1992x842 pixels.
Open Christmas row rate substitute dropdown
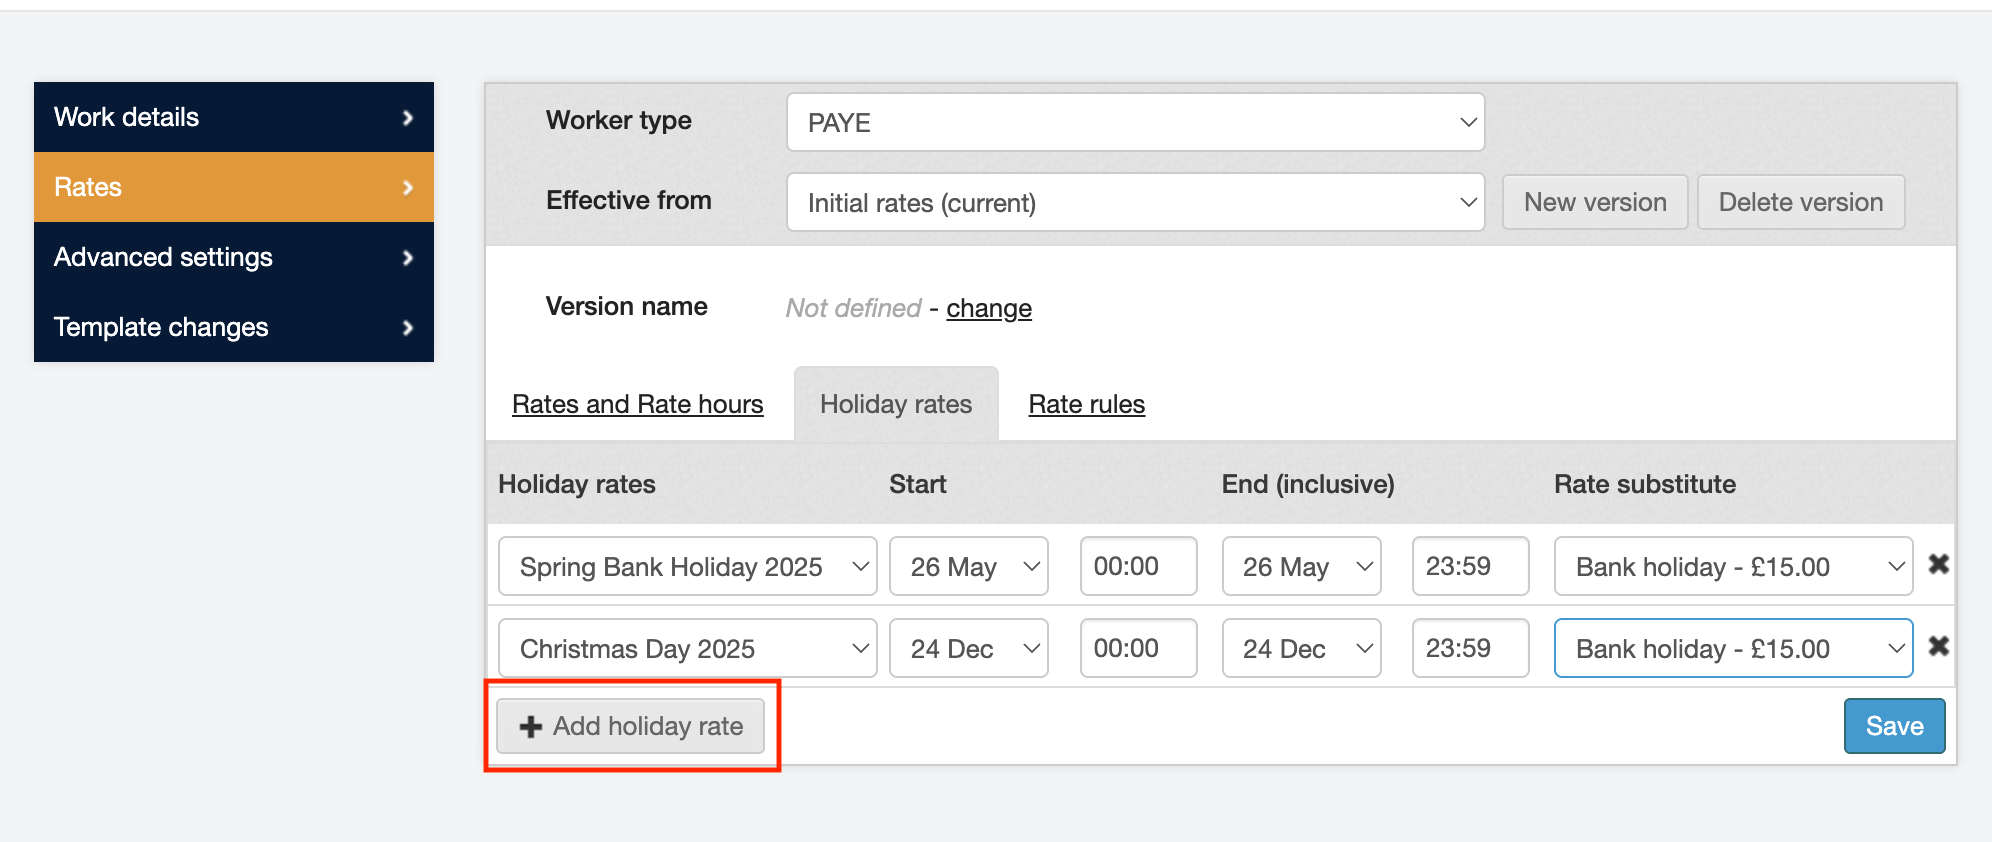pyautogui.click(x=1733, y=649)
